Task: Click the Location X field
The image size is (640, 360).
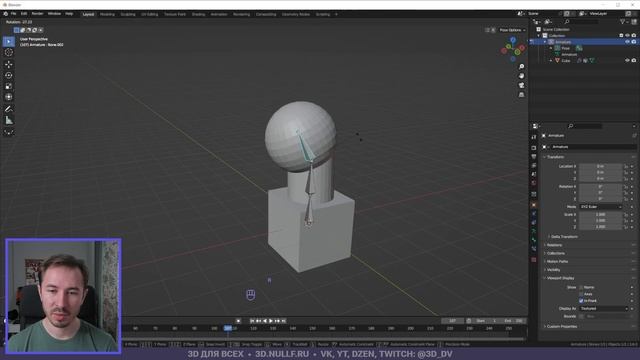Action: (x=600, y=167)
